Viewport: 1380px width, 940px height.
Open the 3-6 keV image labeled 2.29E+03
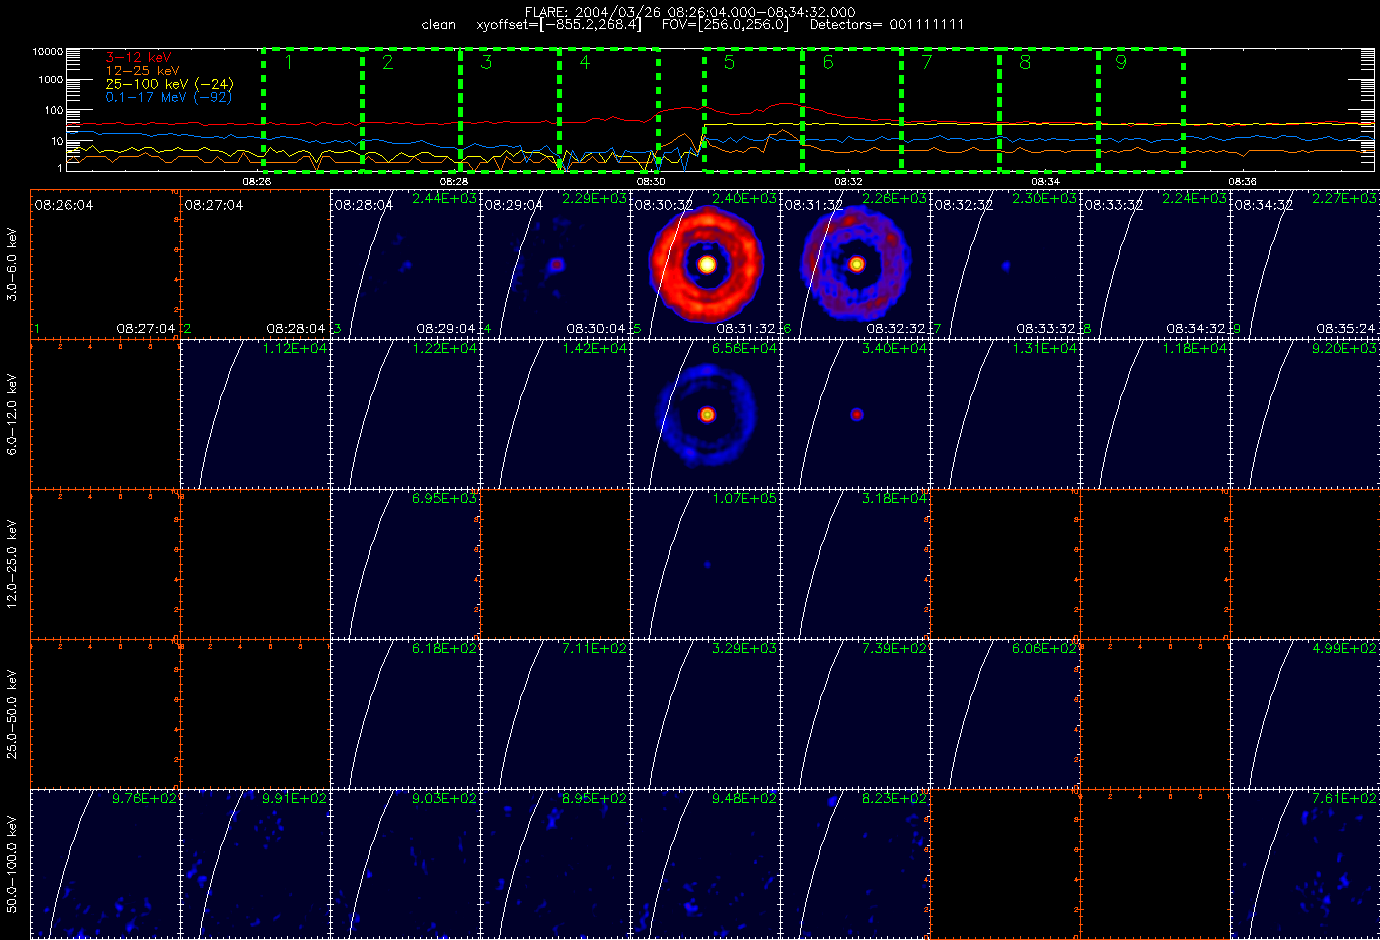pos(555,264)
